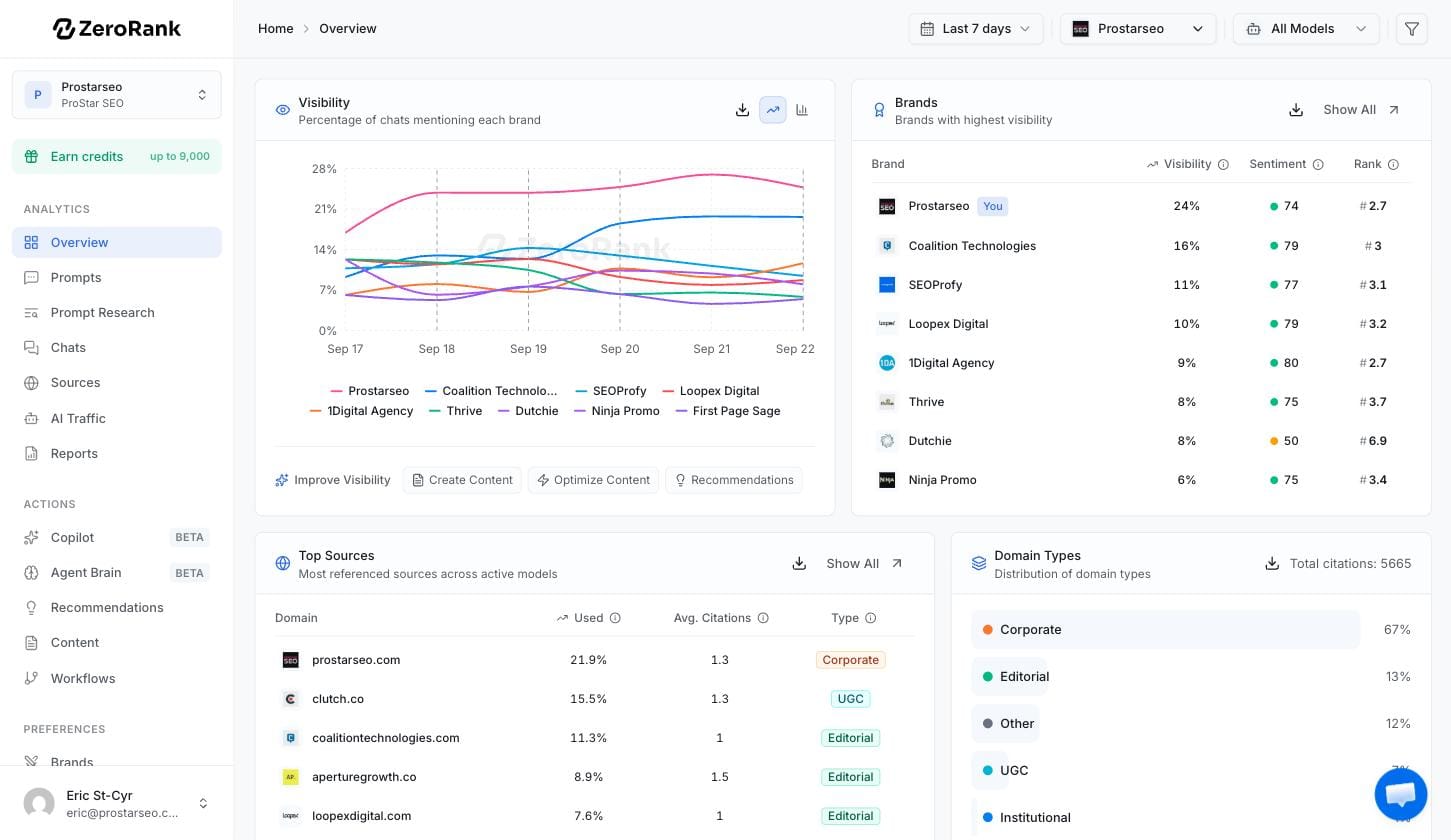Download the Top Sources table
1451x840 pixels.
799,564
